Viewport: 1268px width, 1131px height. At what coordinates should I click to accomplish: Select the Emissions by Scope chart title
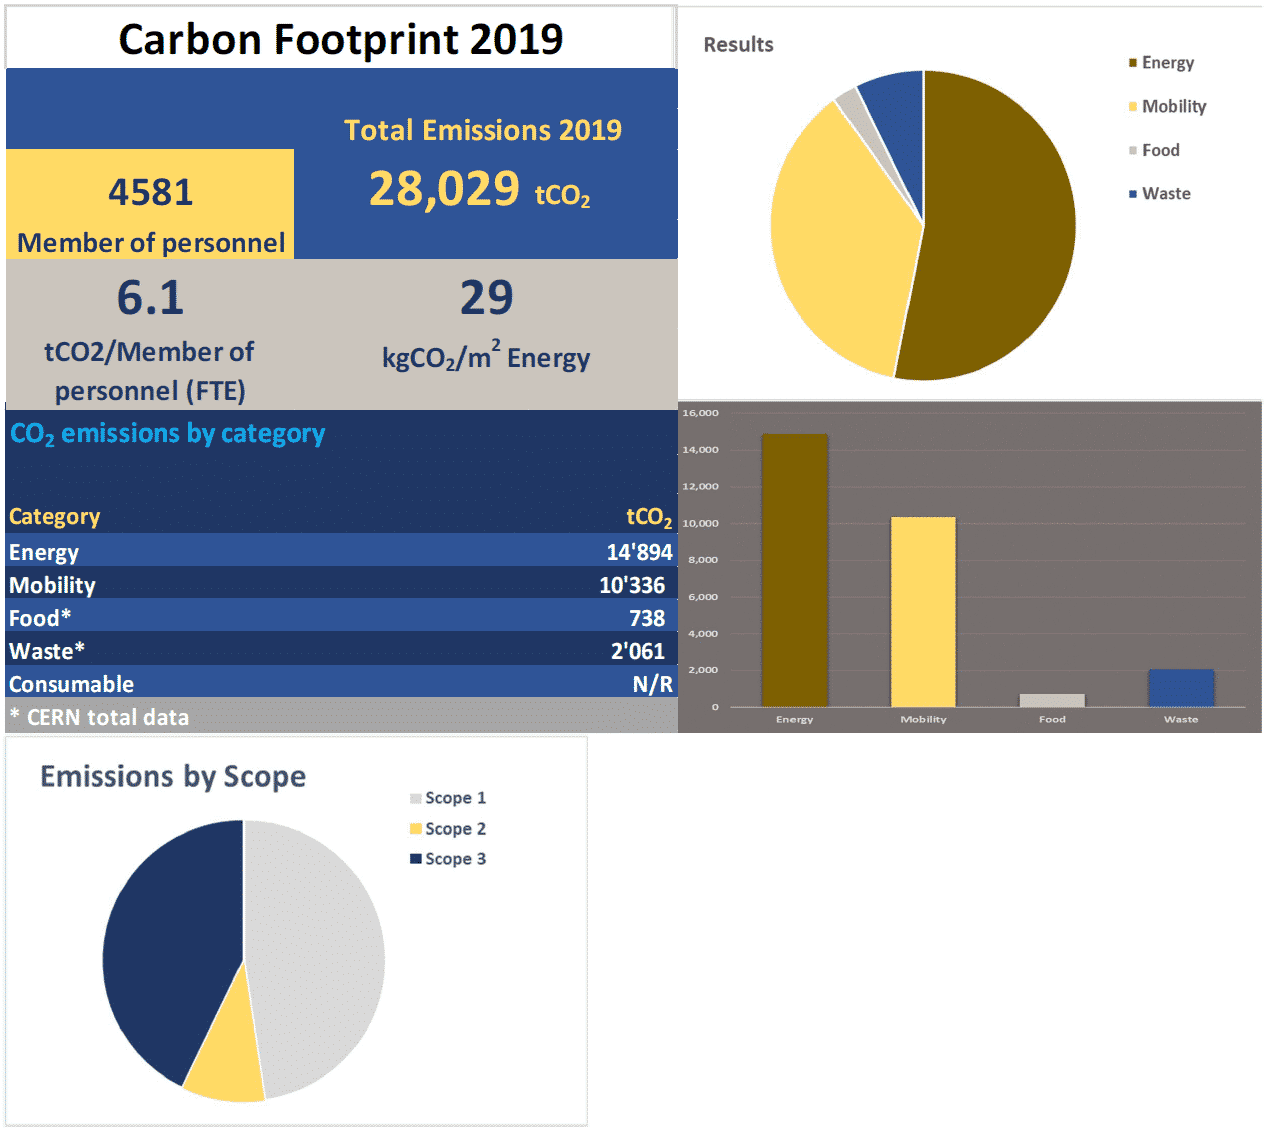(x=173, y=777)
